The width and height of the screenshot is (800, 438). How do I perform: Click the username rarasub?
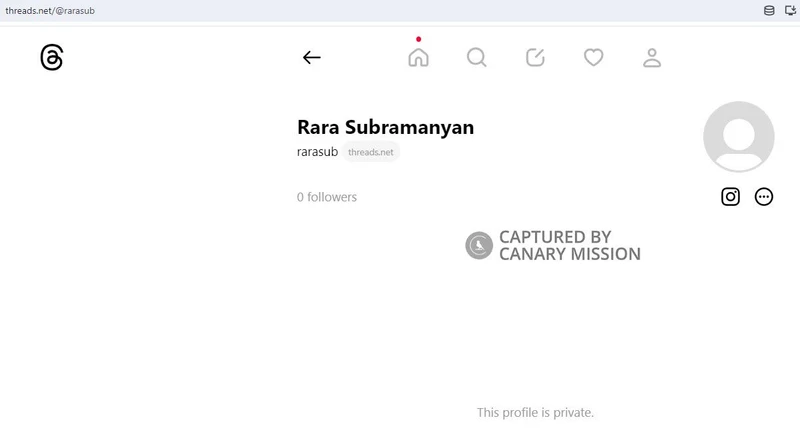point(317,152)
